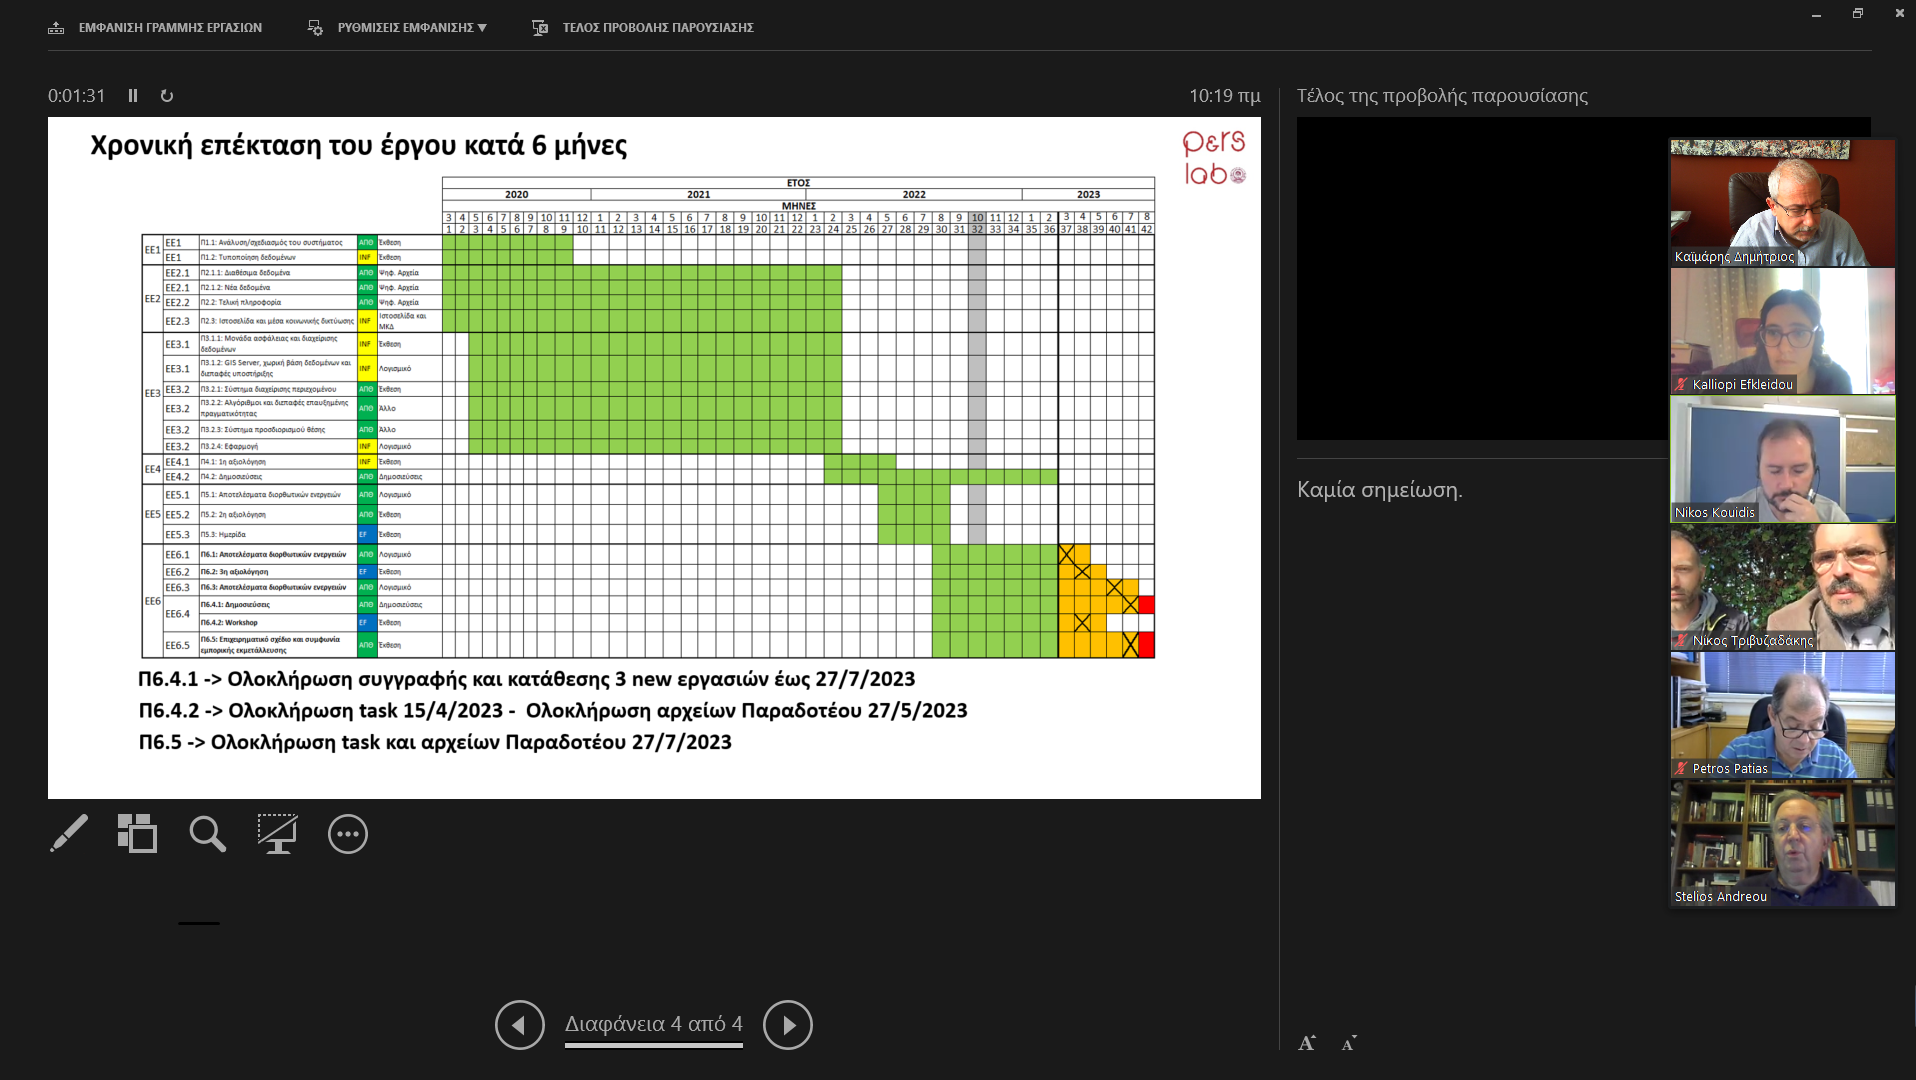The image size is (1916, 1080).
Task: Open more slide show options menu
Action: (x=348, y=834)
